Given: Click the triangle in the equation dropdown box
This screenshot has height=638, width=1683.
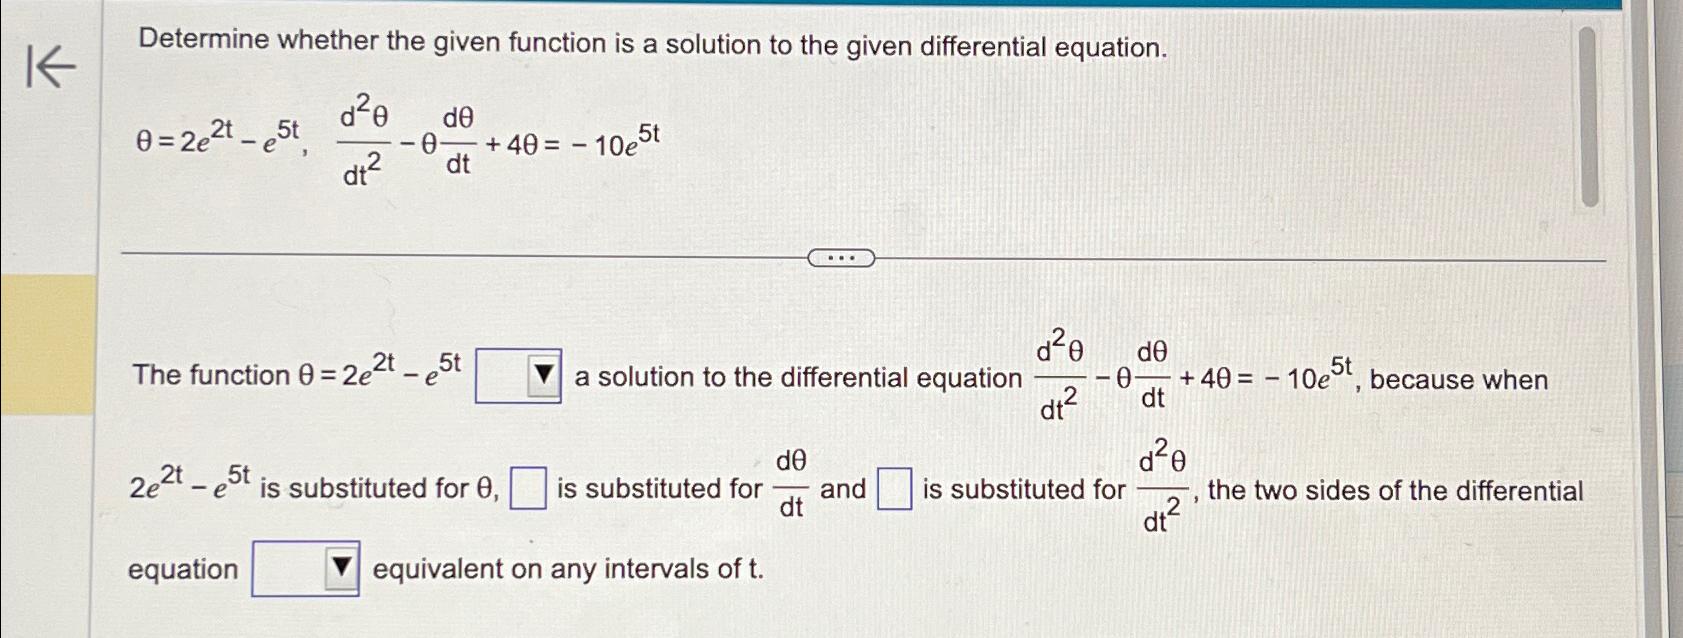Looking at the screenshot, I should [340, 567].
